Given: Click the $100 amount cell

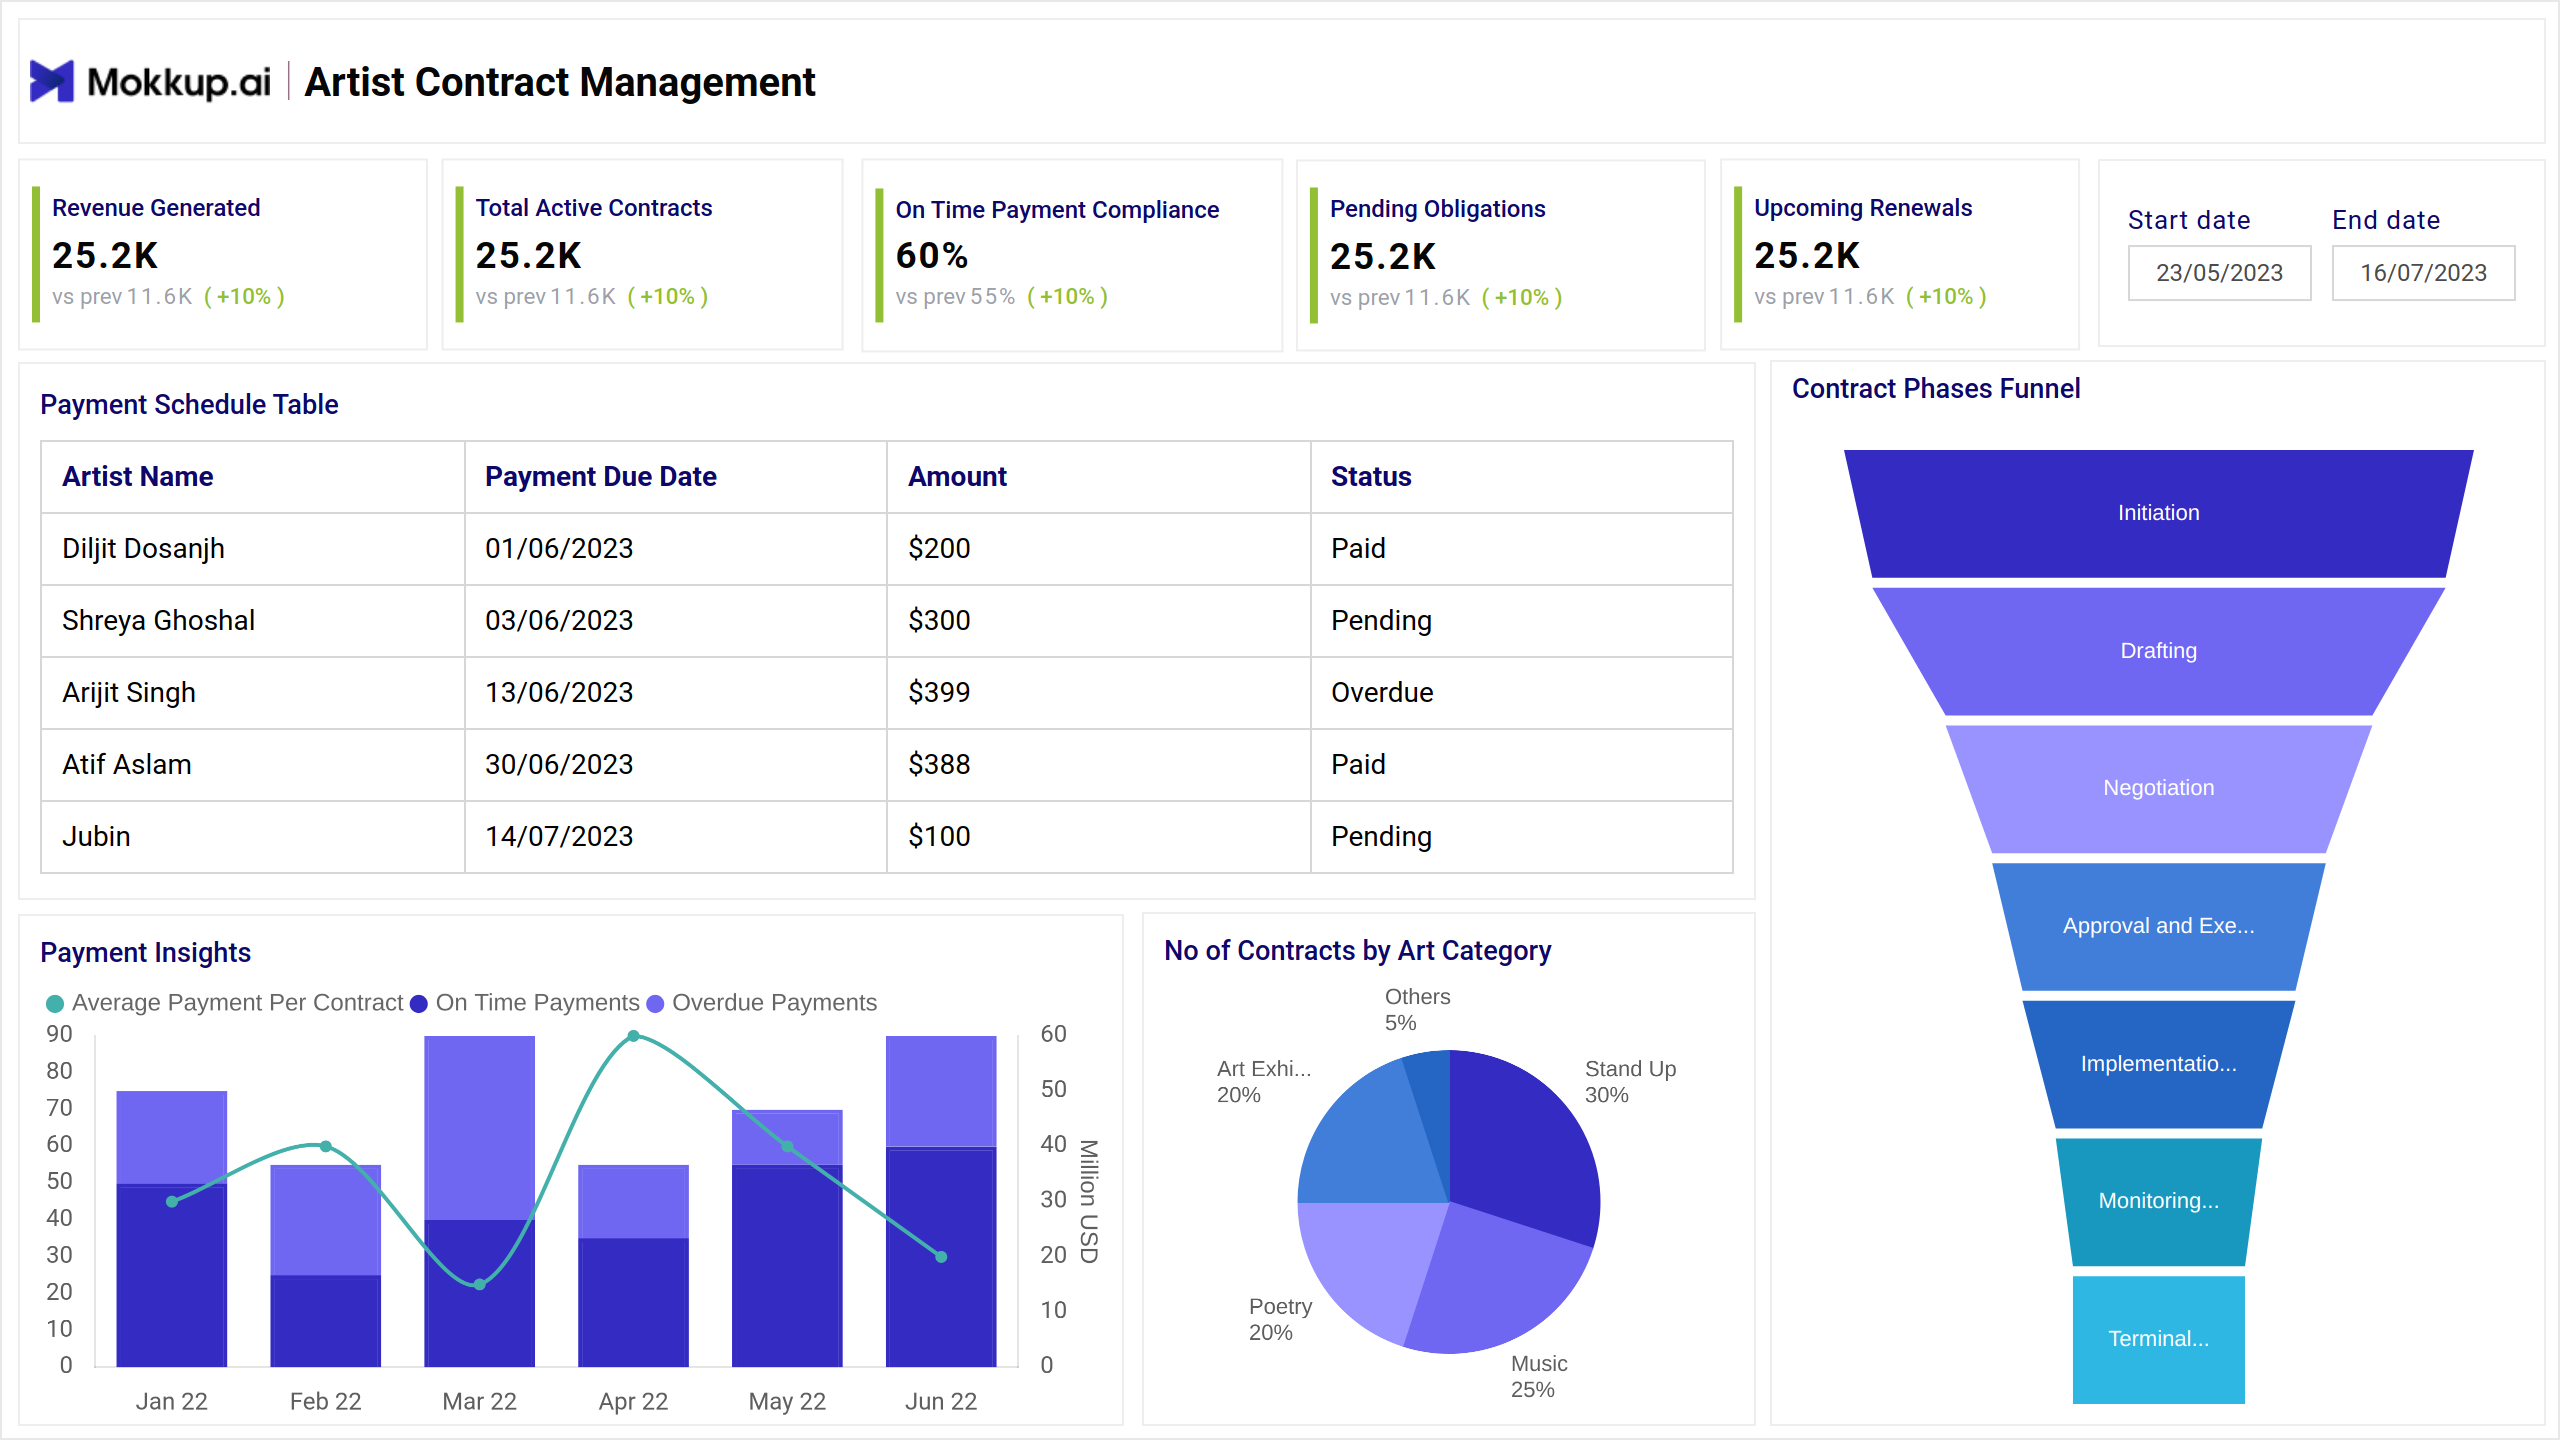Looking at the screenshot, I should click(1099, 837).
